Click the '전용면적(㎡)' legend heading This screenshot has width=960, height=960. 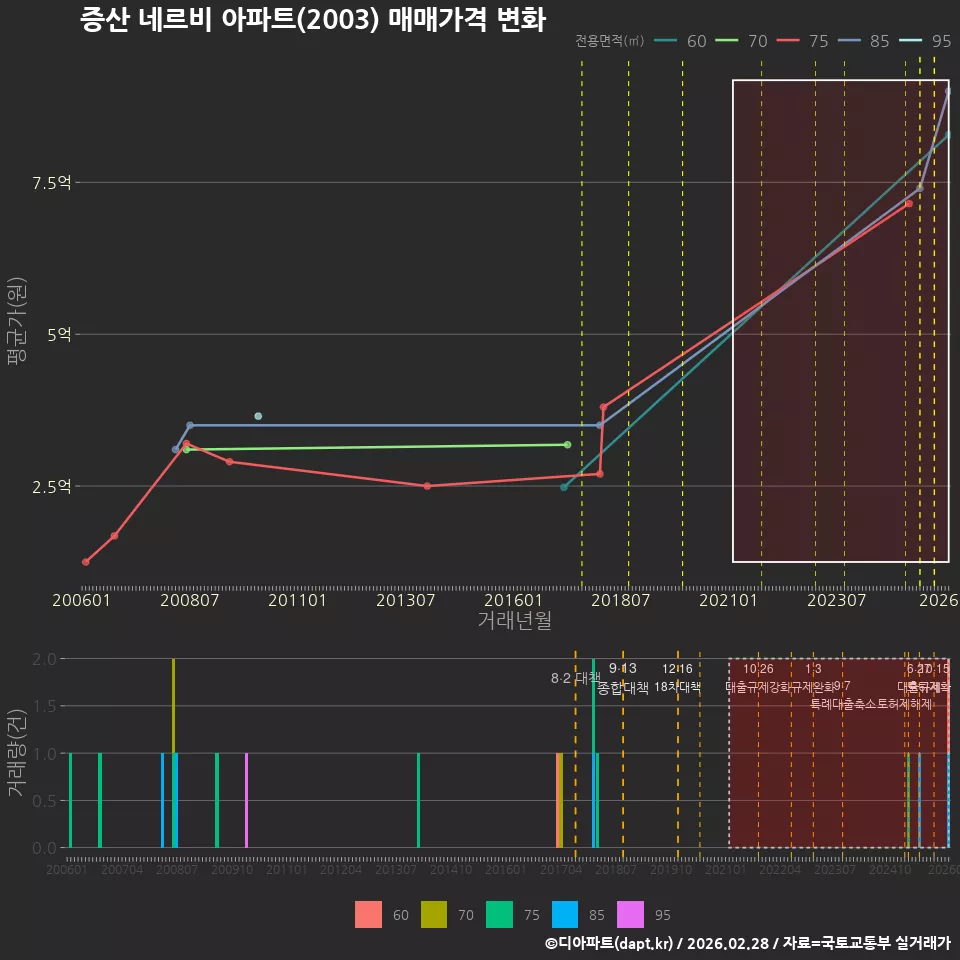click(x=609, y=40)
